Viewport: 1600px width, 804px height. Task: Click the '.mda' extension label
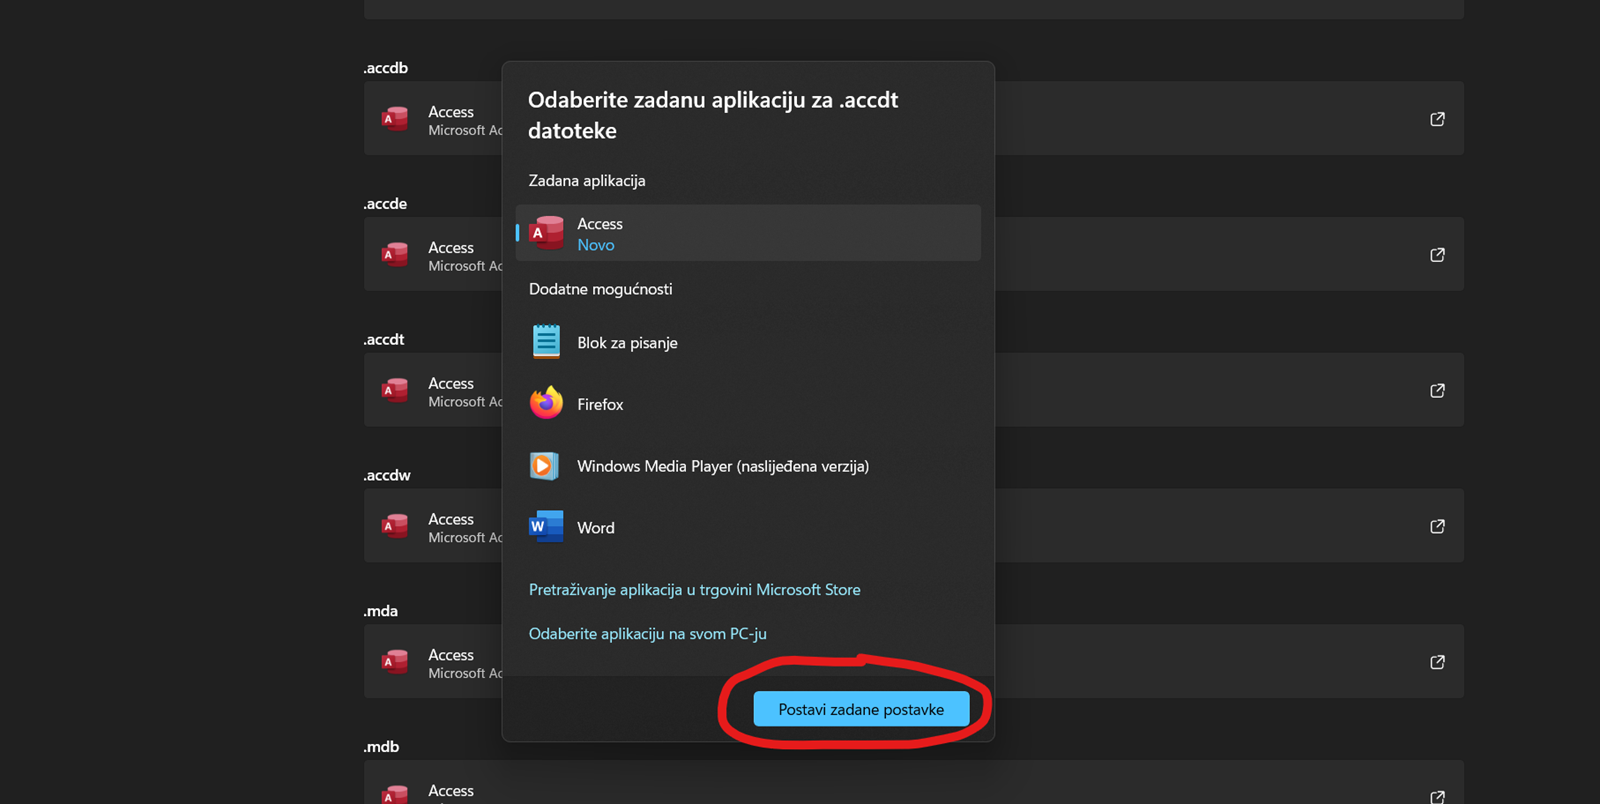380,611
